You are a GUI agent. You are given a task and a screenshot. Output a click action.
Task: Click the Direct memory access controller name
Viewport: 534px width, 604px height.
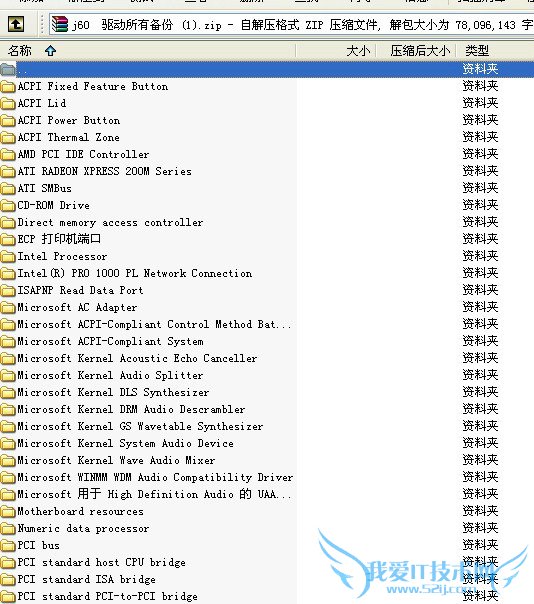pos(110,223)
